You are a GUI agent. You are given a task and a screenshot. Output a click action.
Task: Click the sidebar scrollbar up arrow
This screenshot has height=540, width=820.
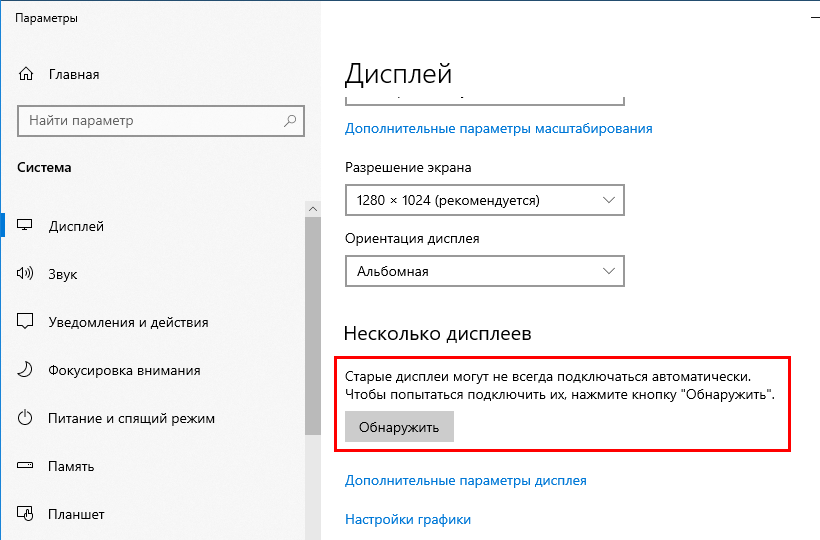point(312,207)
